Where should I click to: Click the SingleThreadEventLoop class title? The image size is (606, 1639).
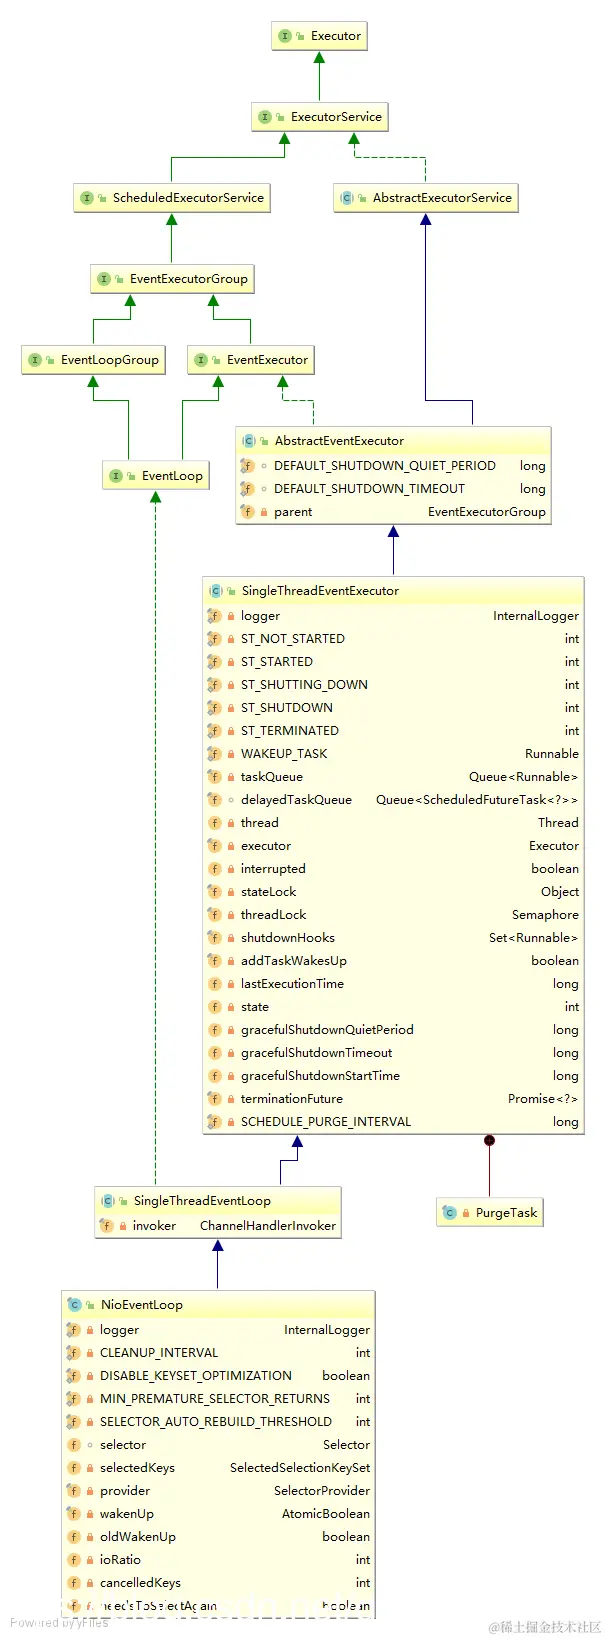202,1201
